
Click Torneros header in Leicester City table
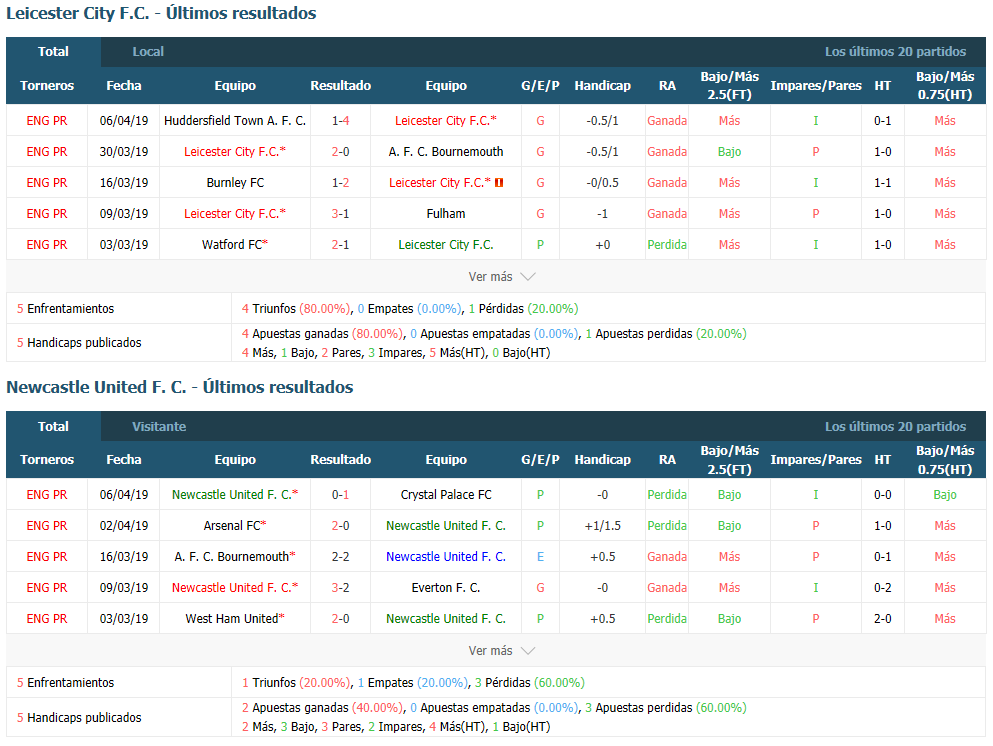point(47,85)
